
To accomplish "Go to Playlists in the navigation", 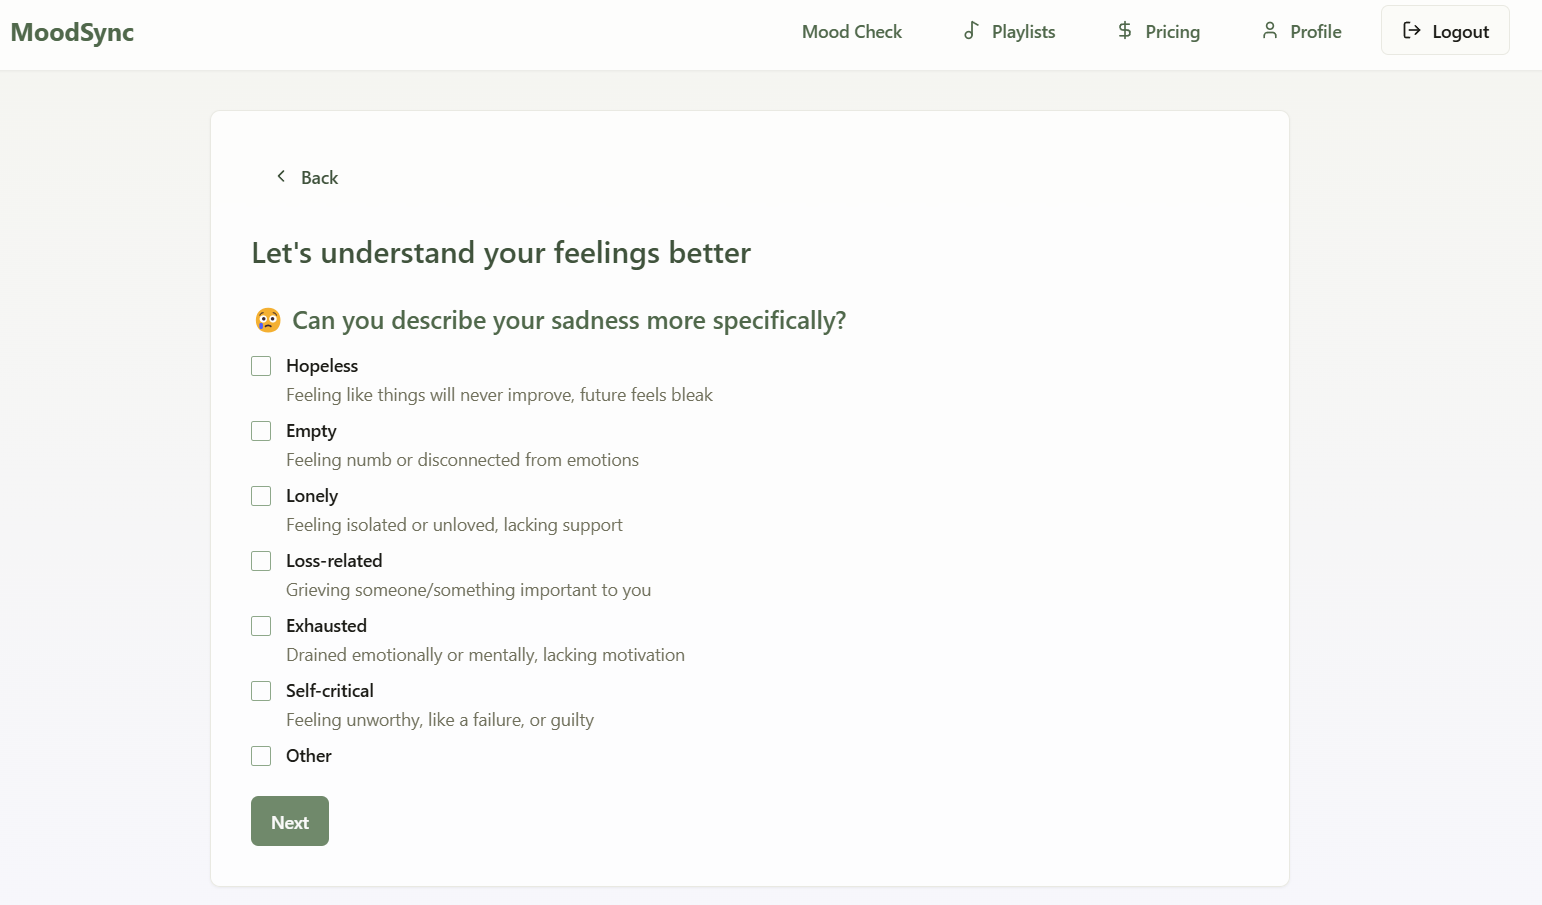I will pyautogui.click(x=1009, y=31).
